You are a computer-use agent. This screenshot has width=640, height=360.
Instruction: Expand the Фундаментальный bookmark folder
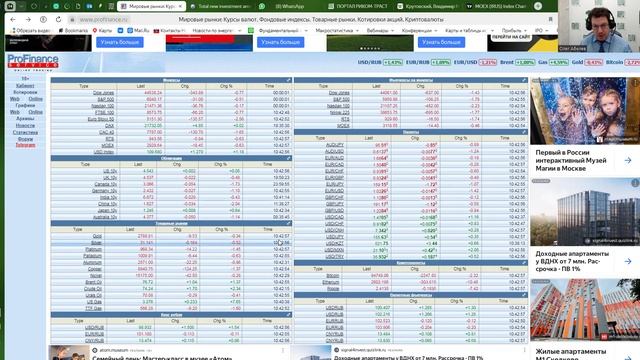[283, 31]
